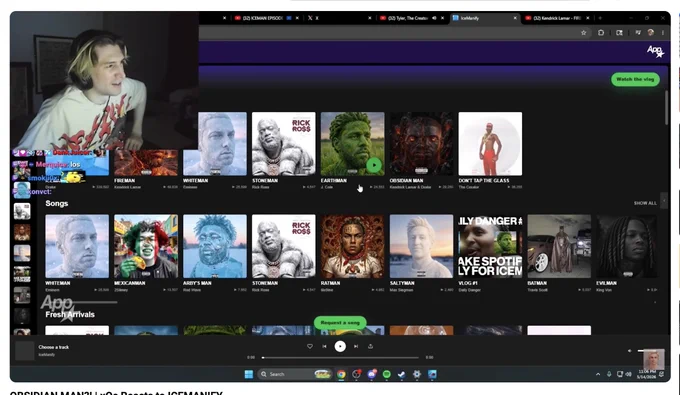Open the Chrome profile avatar
Image resolution: width=680 pixels, height=395 pixels.
[x=651, y=33]
